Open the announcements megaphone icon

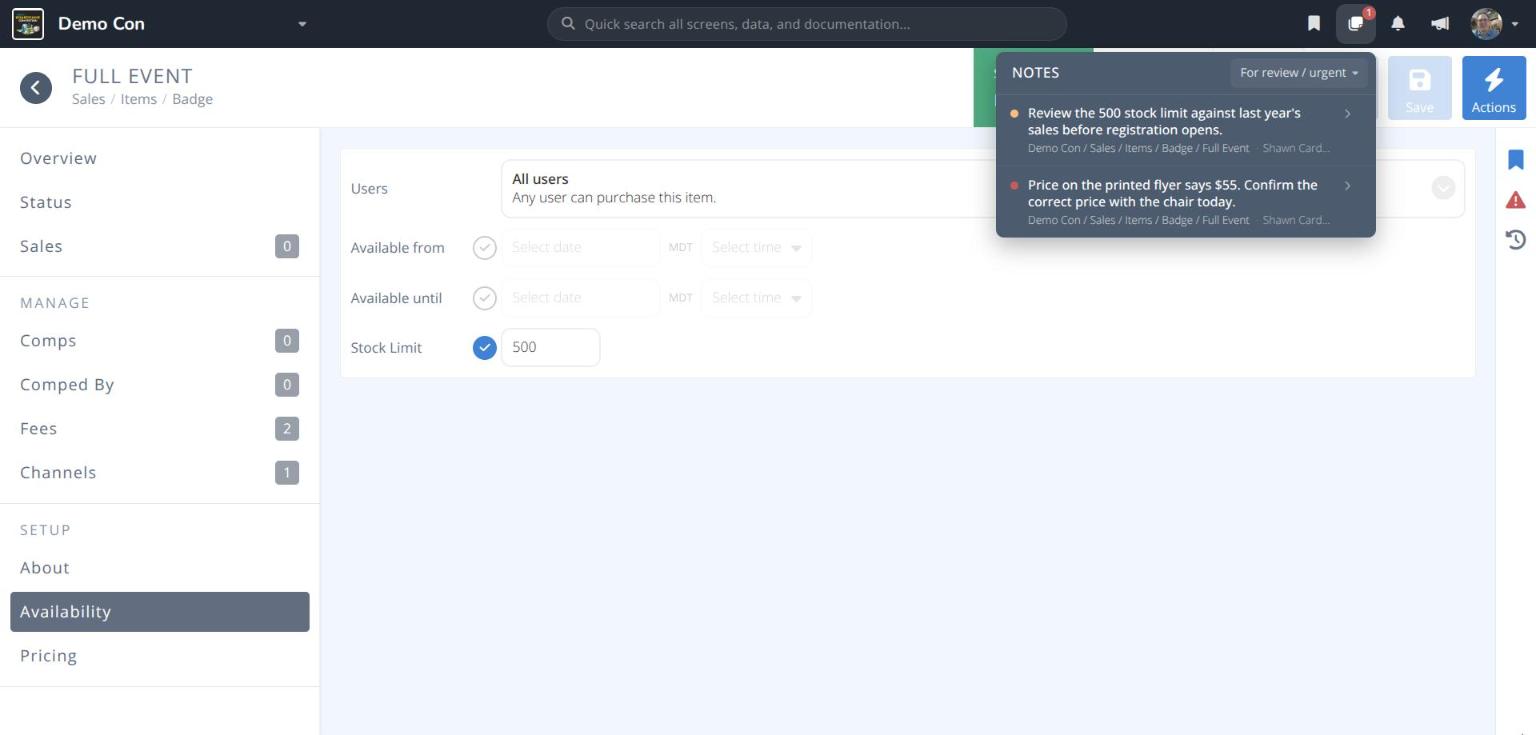(1440, 24)
